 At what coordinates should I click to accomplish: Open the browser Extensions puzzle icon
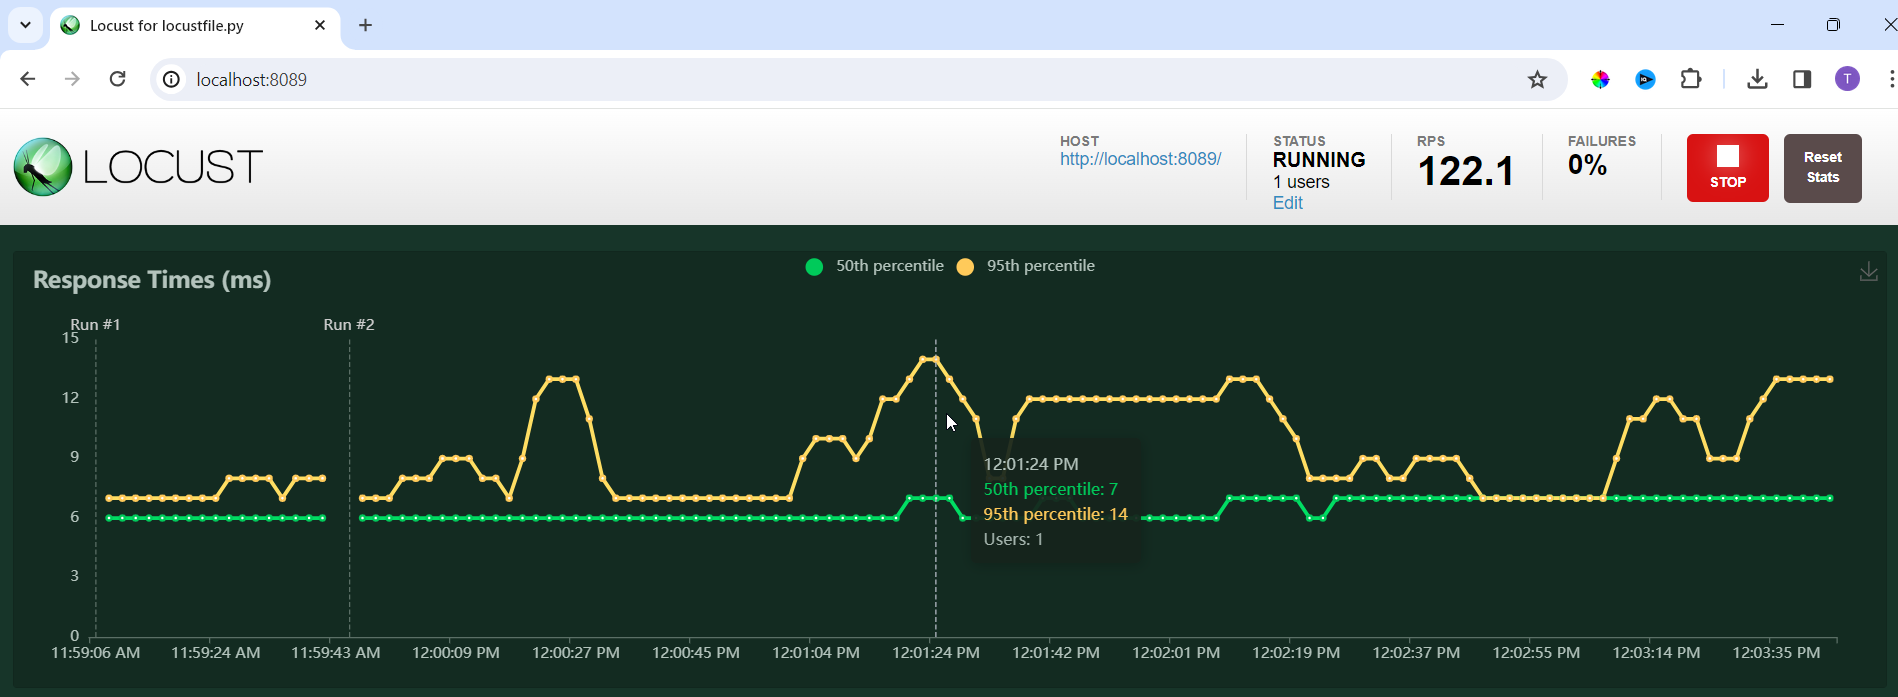click(1691, 79)
